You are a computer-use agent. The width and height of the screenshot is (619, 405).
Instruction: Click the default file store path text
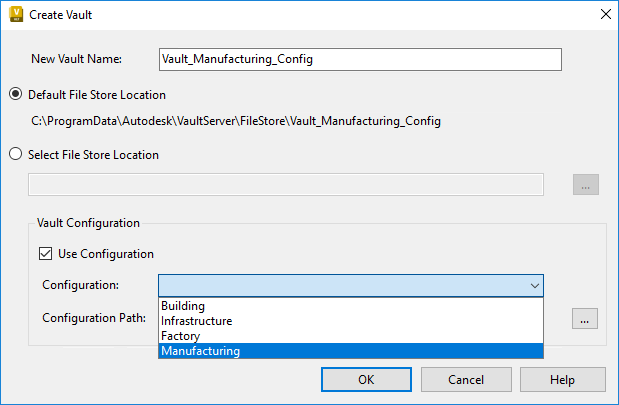pos(236,122)
